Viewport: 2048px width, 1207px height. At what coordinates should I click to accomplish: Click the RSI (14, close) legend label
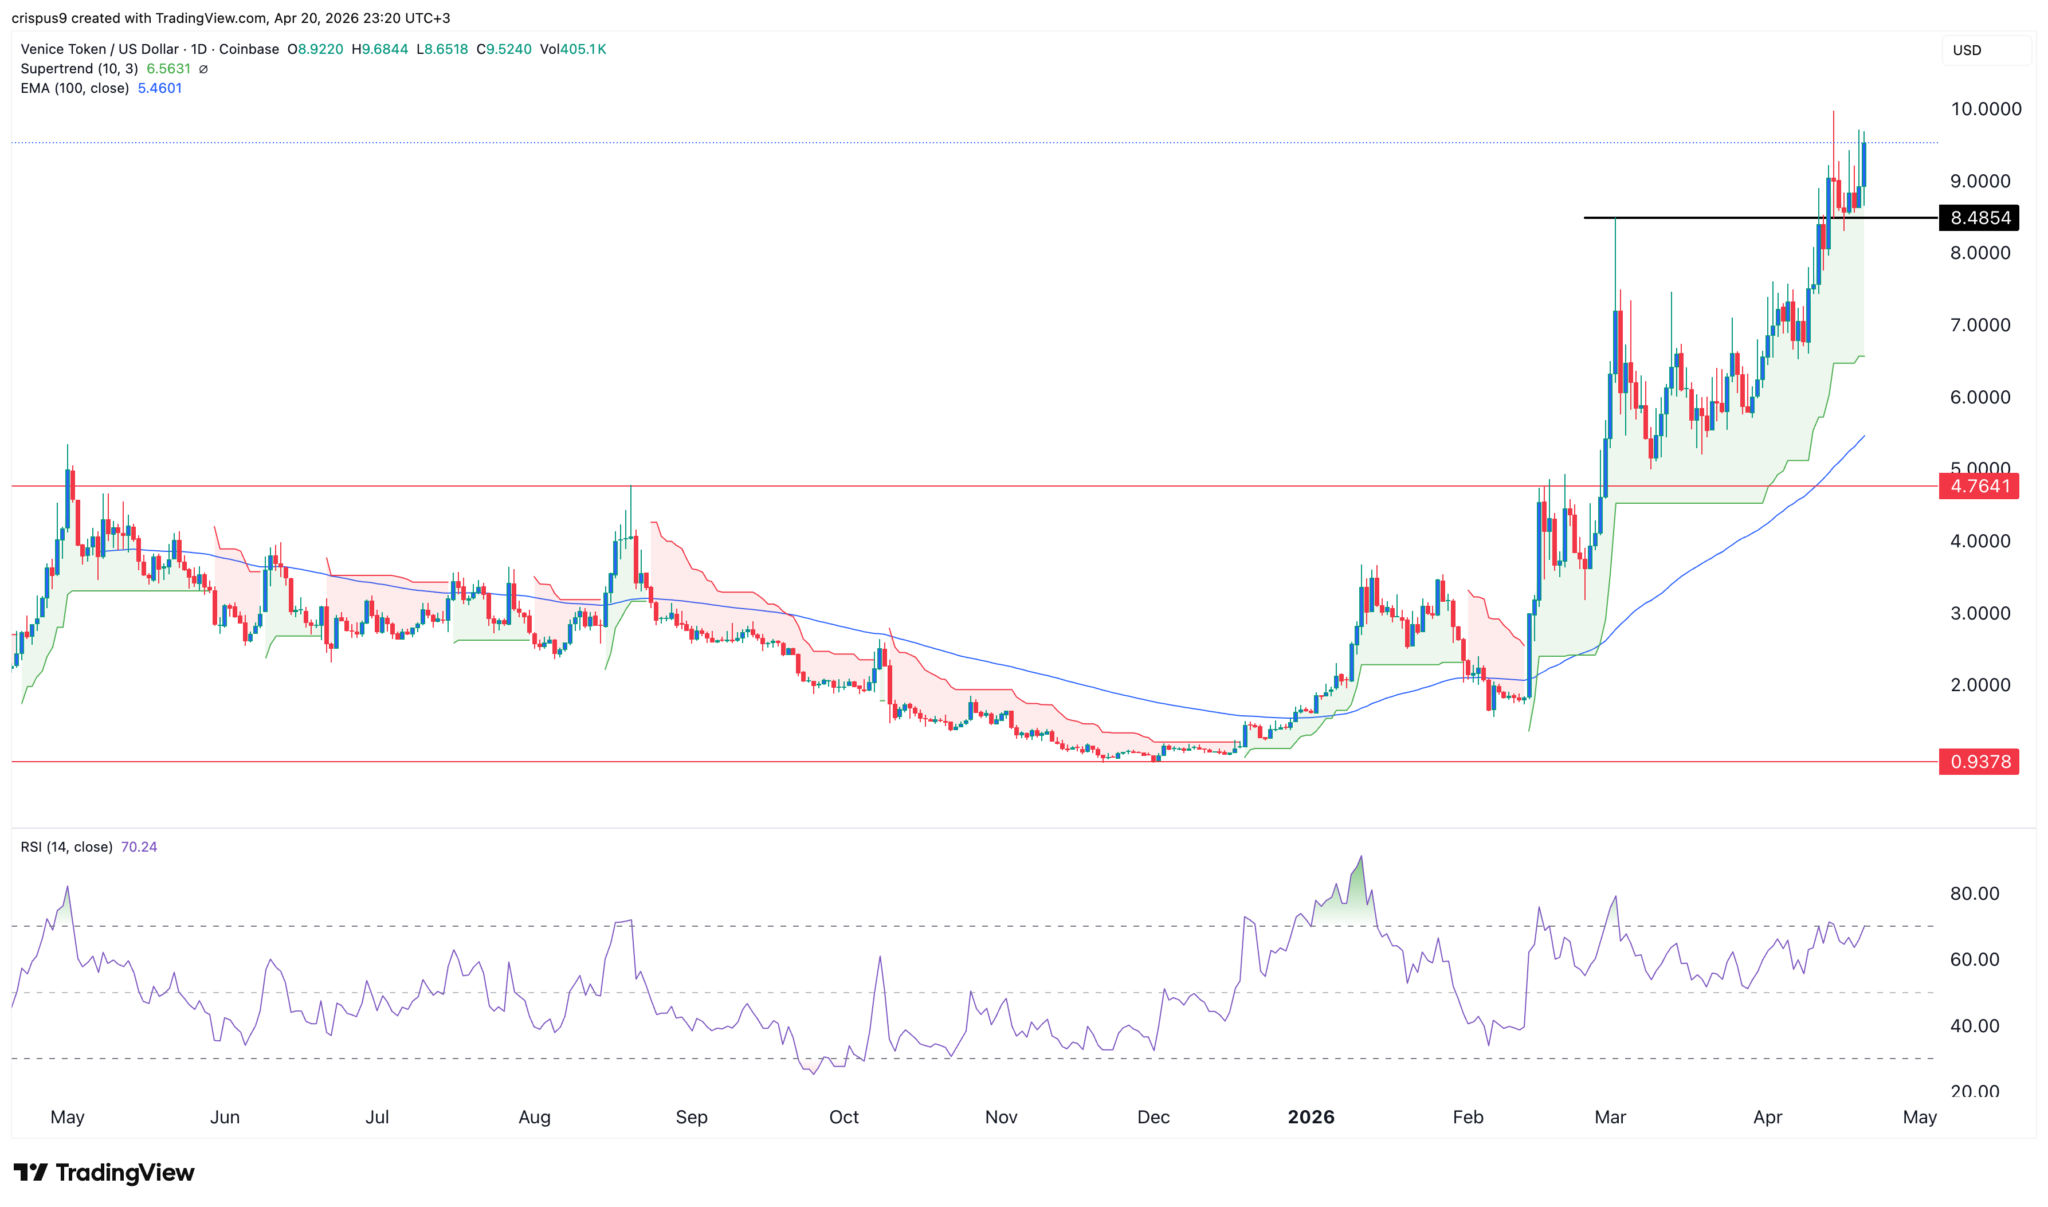coord(65,846)
